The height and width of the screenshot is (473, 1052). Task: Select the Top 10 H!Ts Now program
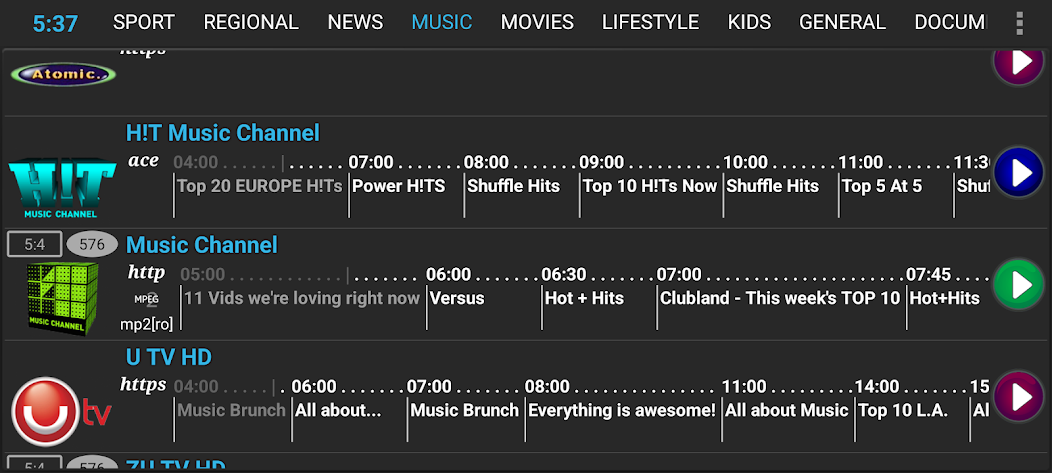click(x=650, y=186)
